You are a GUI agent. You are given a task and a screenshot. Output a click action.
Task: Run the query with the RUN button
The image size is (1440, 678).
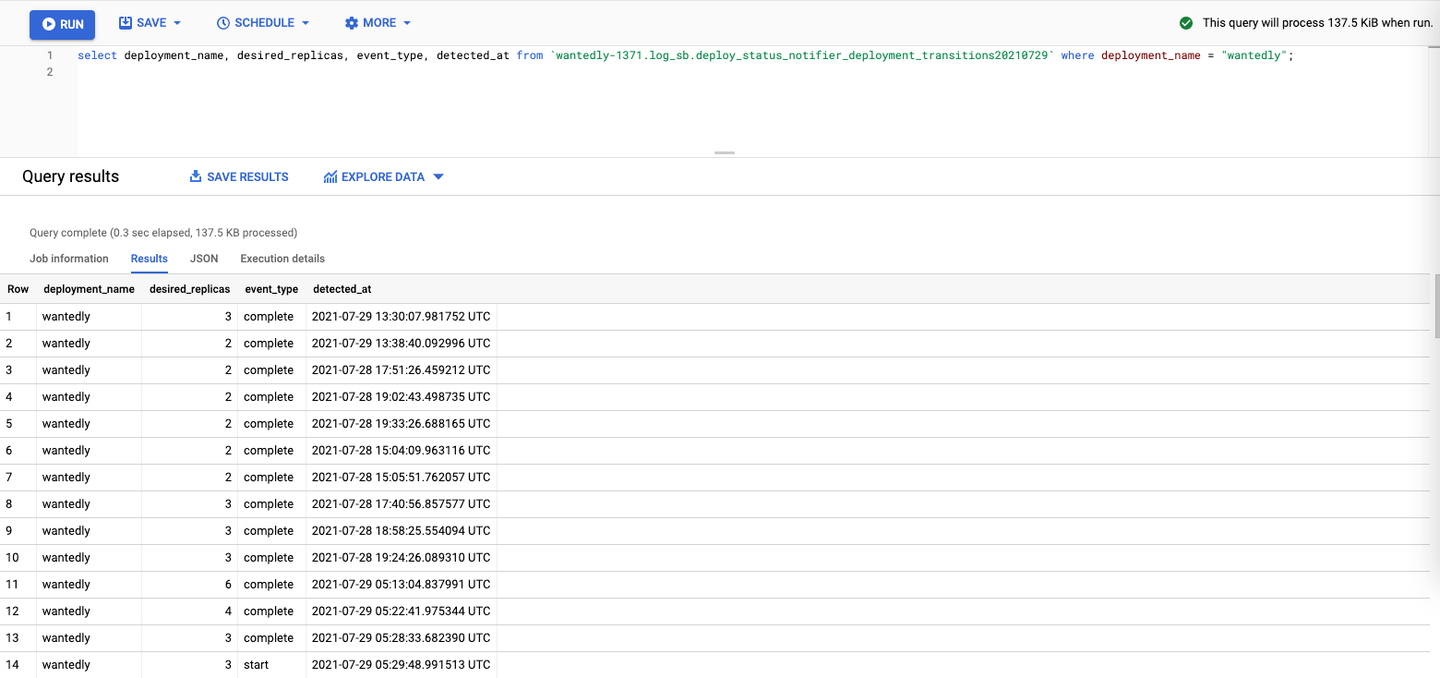(62, 24)
